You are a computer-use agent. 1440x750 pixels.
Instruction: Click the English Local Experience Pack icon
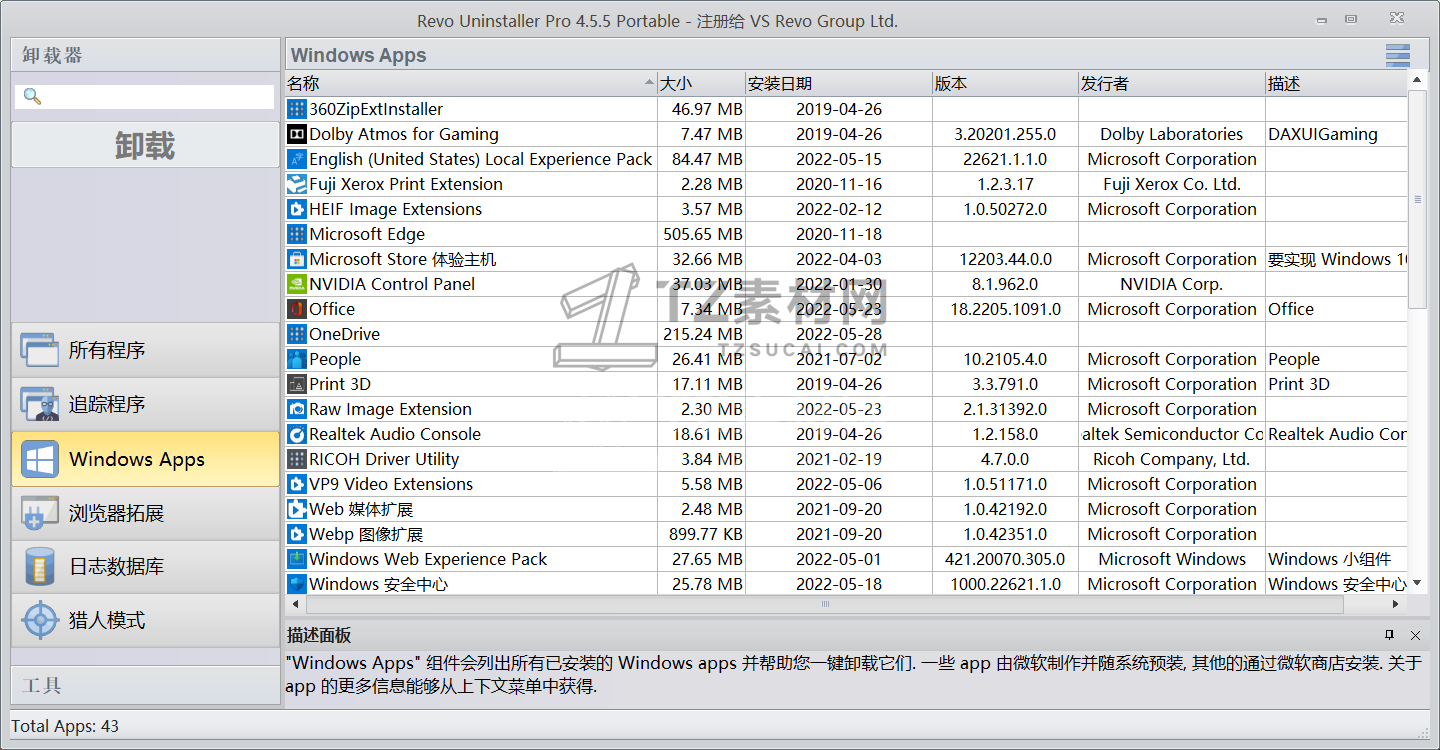pyautogui.click(x=296, y=159)
